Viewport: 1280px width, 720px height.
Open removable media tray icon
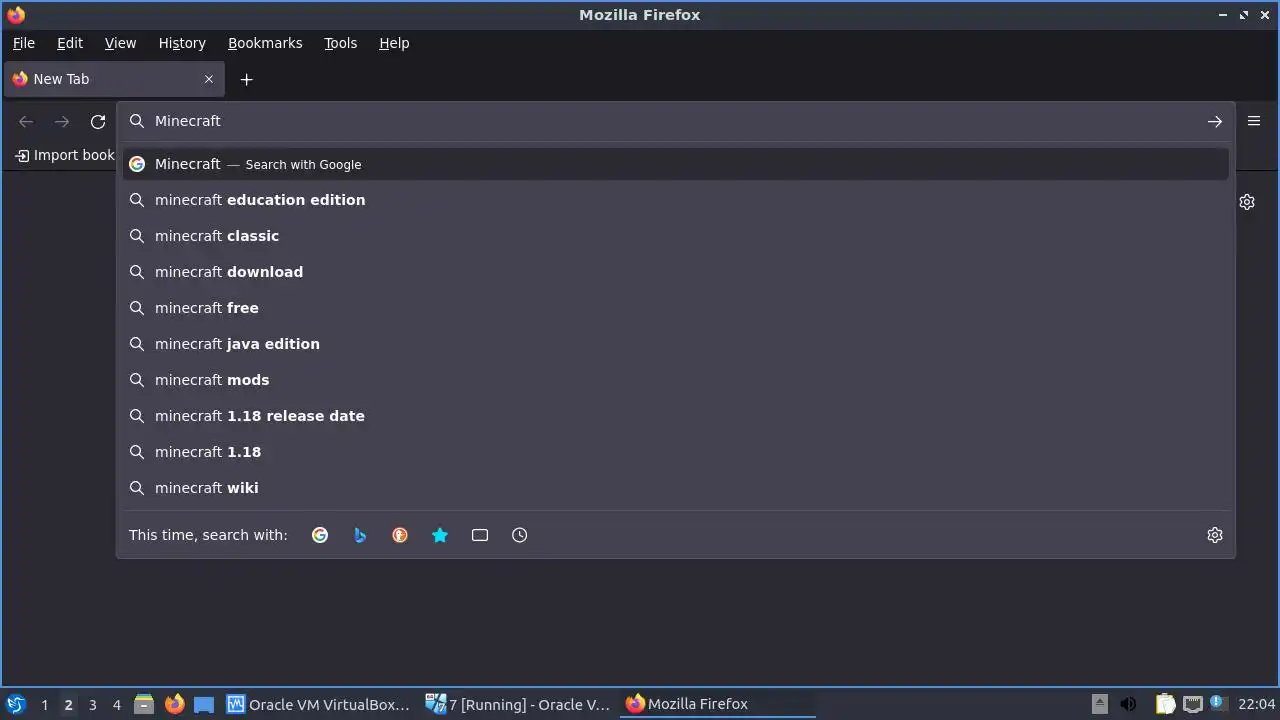(x=1099, y=704)
